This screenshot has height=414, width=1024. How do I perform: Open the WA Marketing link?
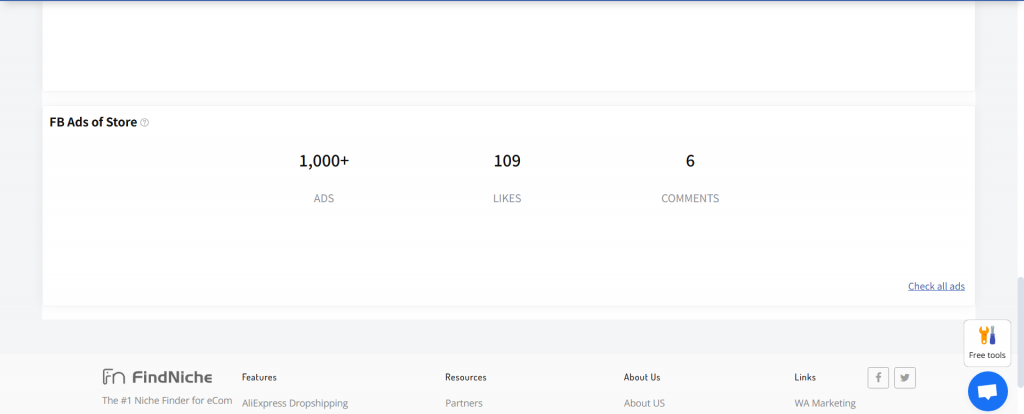pyautogui.click(x=825, y=403)
